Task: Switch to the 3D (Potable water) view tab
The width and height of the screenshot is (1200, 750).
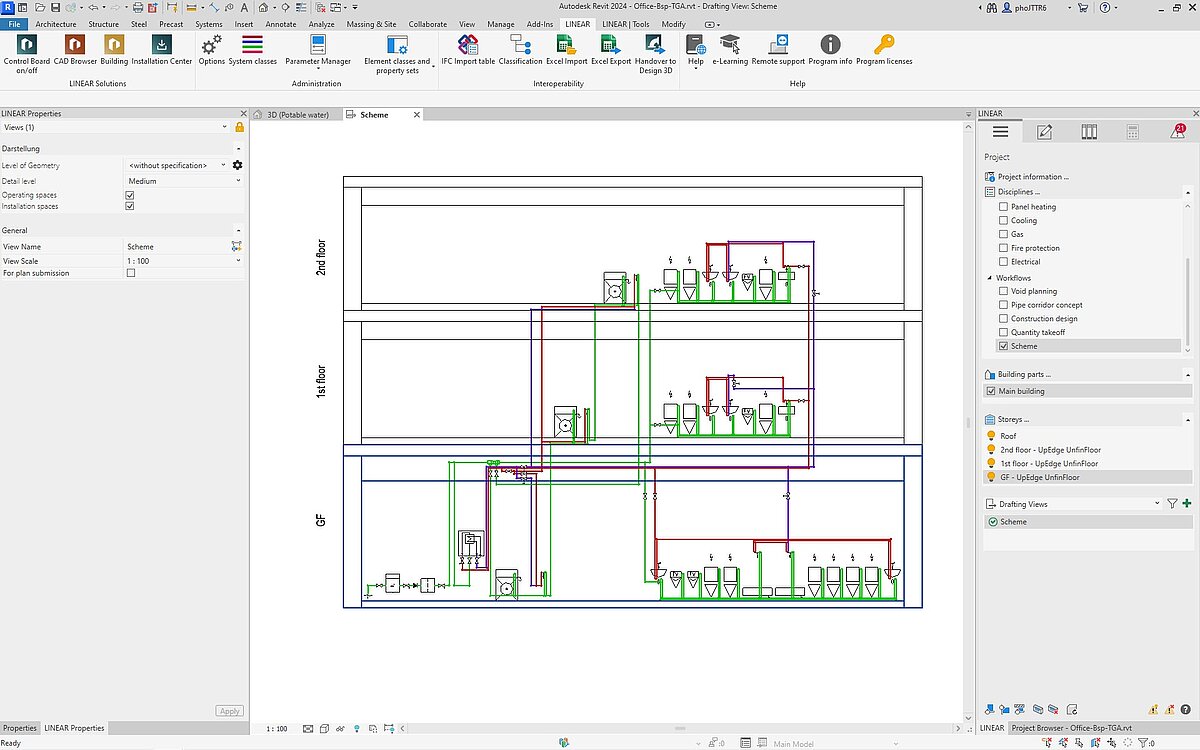Action: coord(297,115)
